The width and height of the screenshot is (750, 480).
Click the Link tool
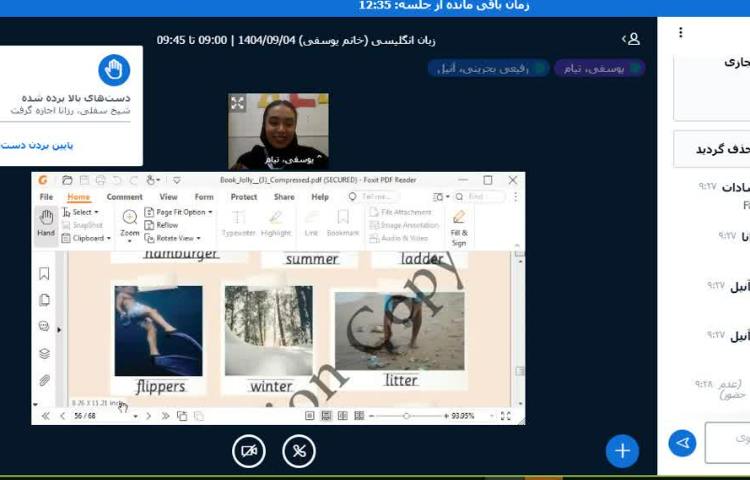click(x=311, y=224)
